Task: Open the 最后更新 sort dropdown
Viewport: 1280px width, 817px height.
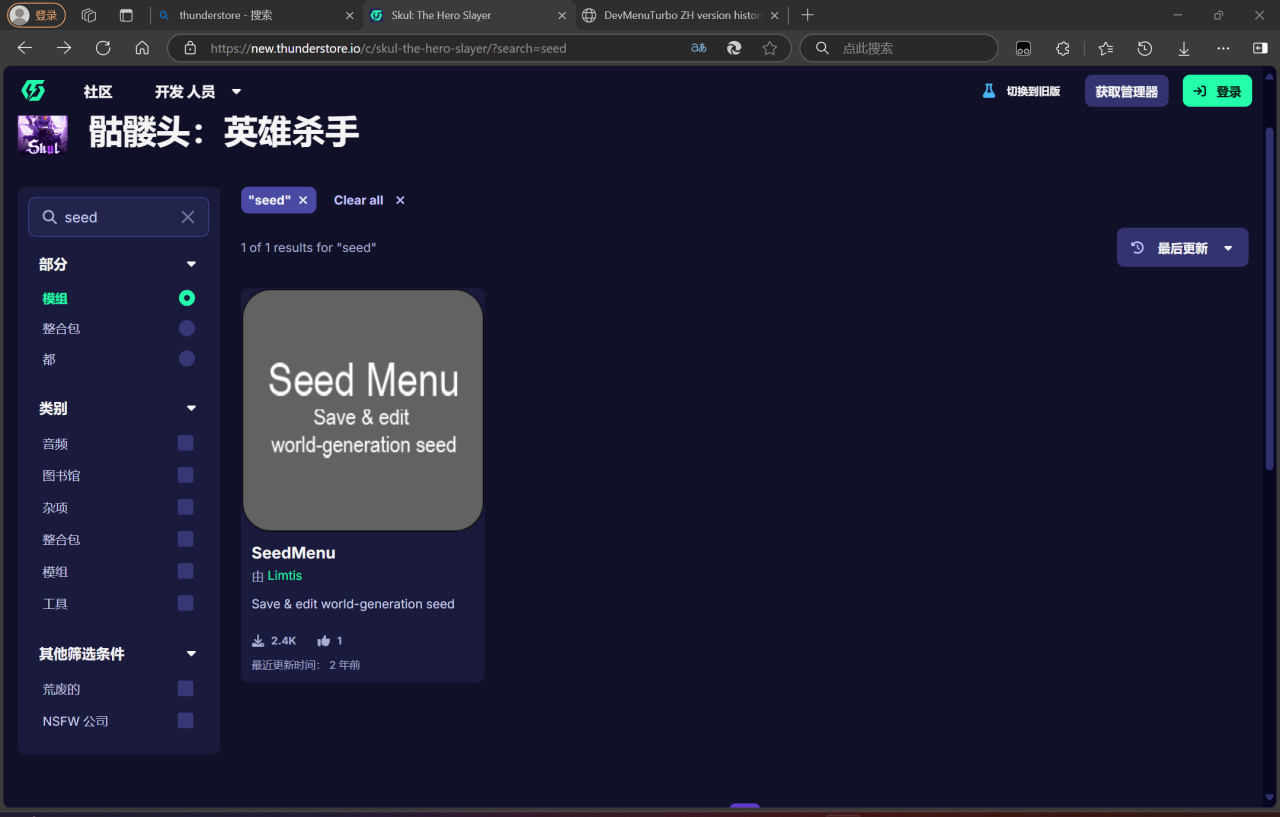Action: (1182, 248)
